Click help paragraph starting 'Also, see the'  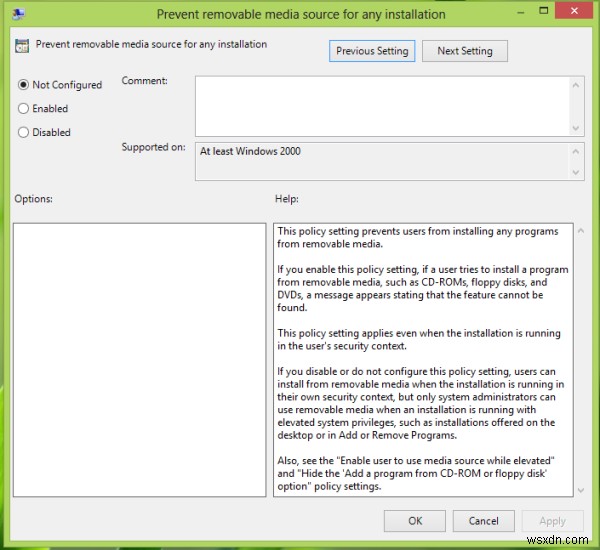[x=416, y=473]
